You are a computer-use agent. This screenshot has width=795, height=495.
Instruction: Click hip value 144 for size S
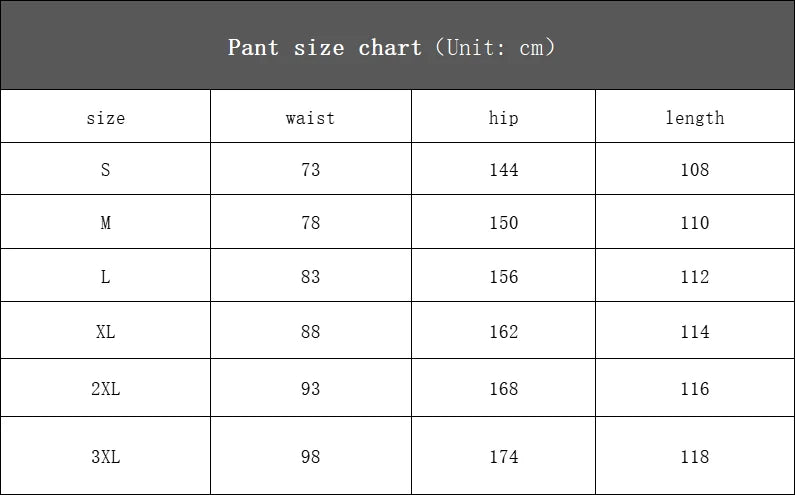pyautogui.click(x=504, y=170)
